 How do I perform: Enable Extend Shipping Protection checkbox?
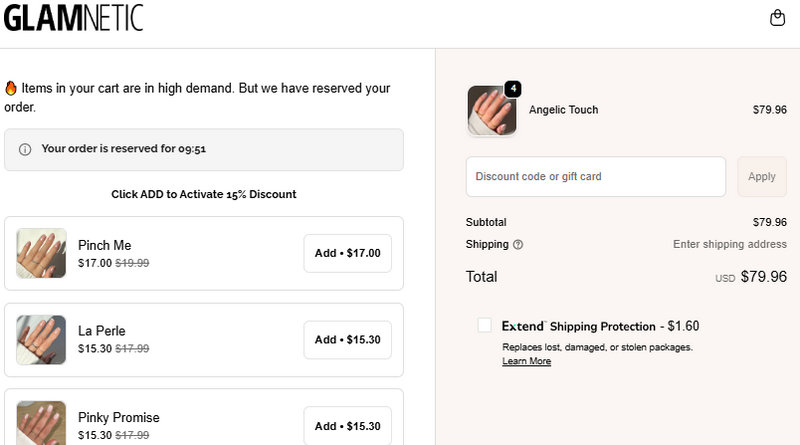click(485, 325)
